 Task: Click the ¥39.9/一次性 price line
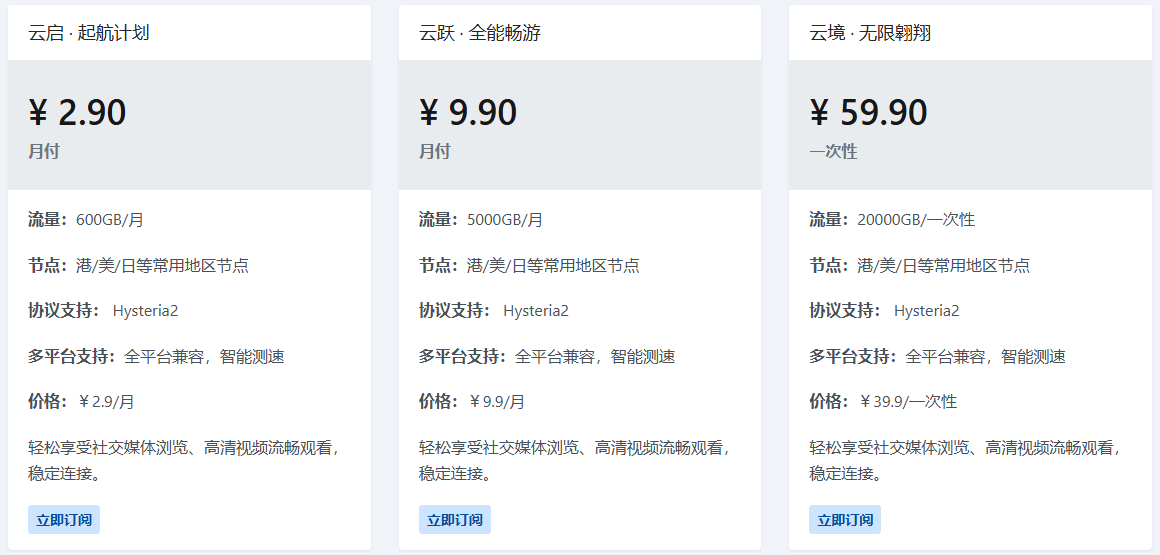click(x=908, y=402)
